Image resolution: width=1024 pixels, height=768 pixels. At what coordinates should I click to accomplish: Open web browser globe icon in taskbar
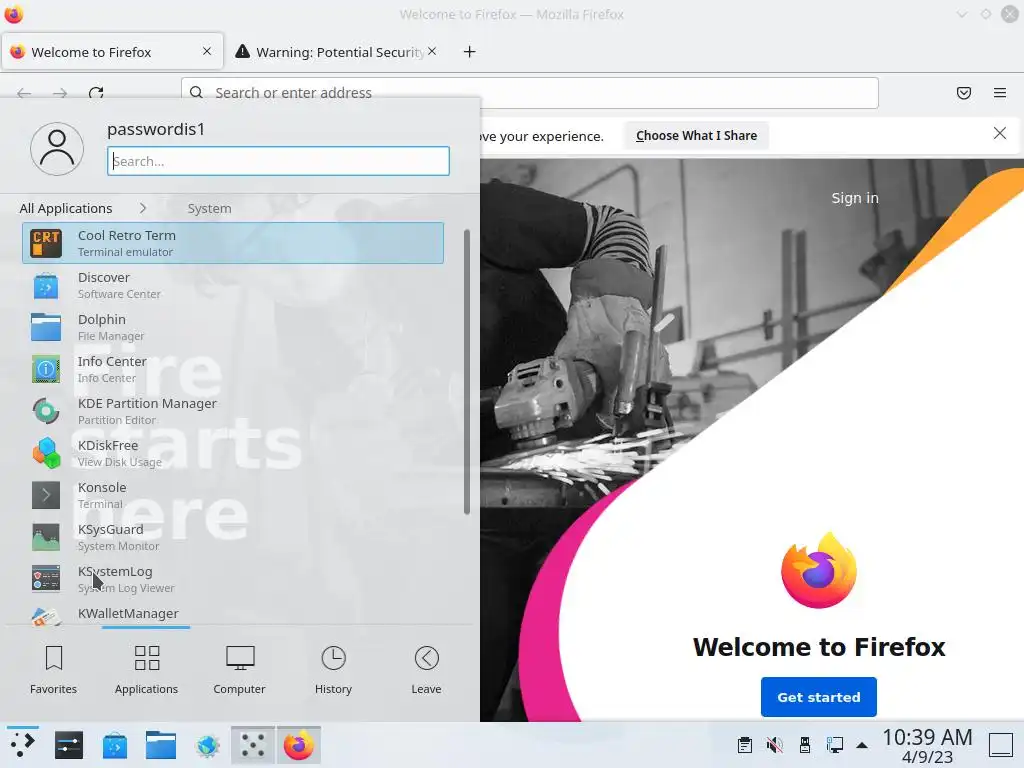pyautogui.click(x=207, y=745)
